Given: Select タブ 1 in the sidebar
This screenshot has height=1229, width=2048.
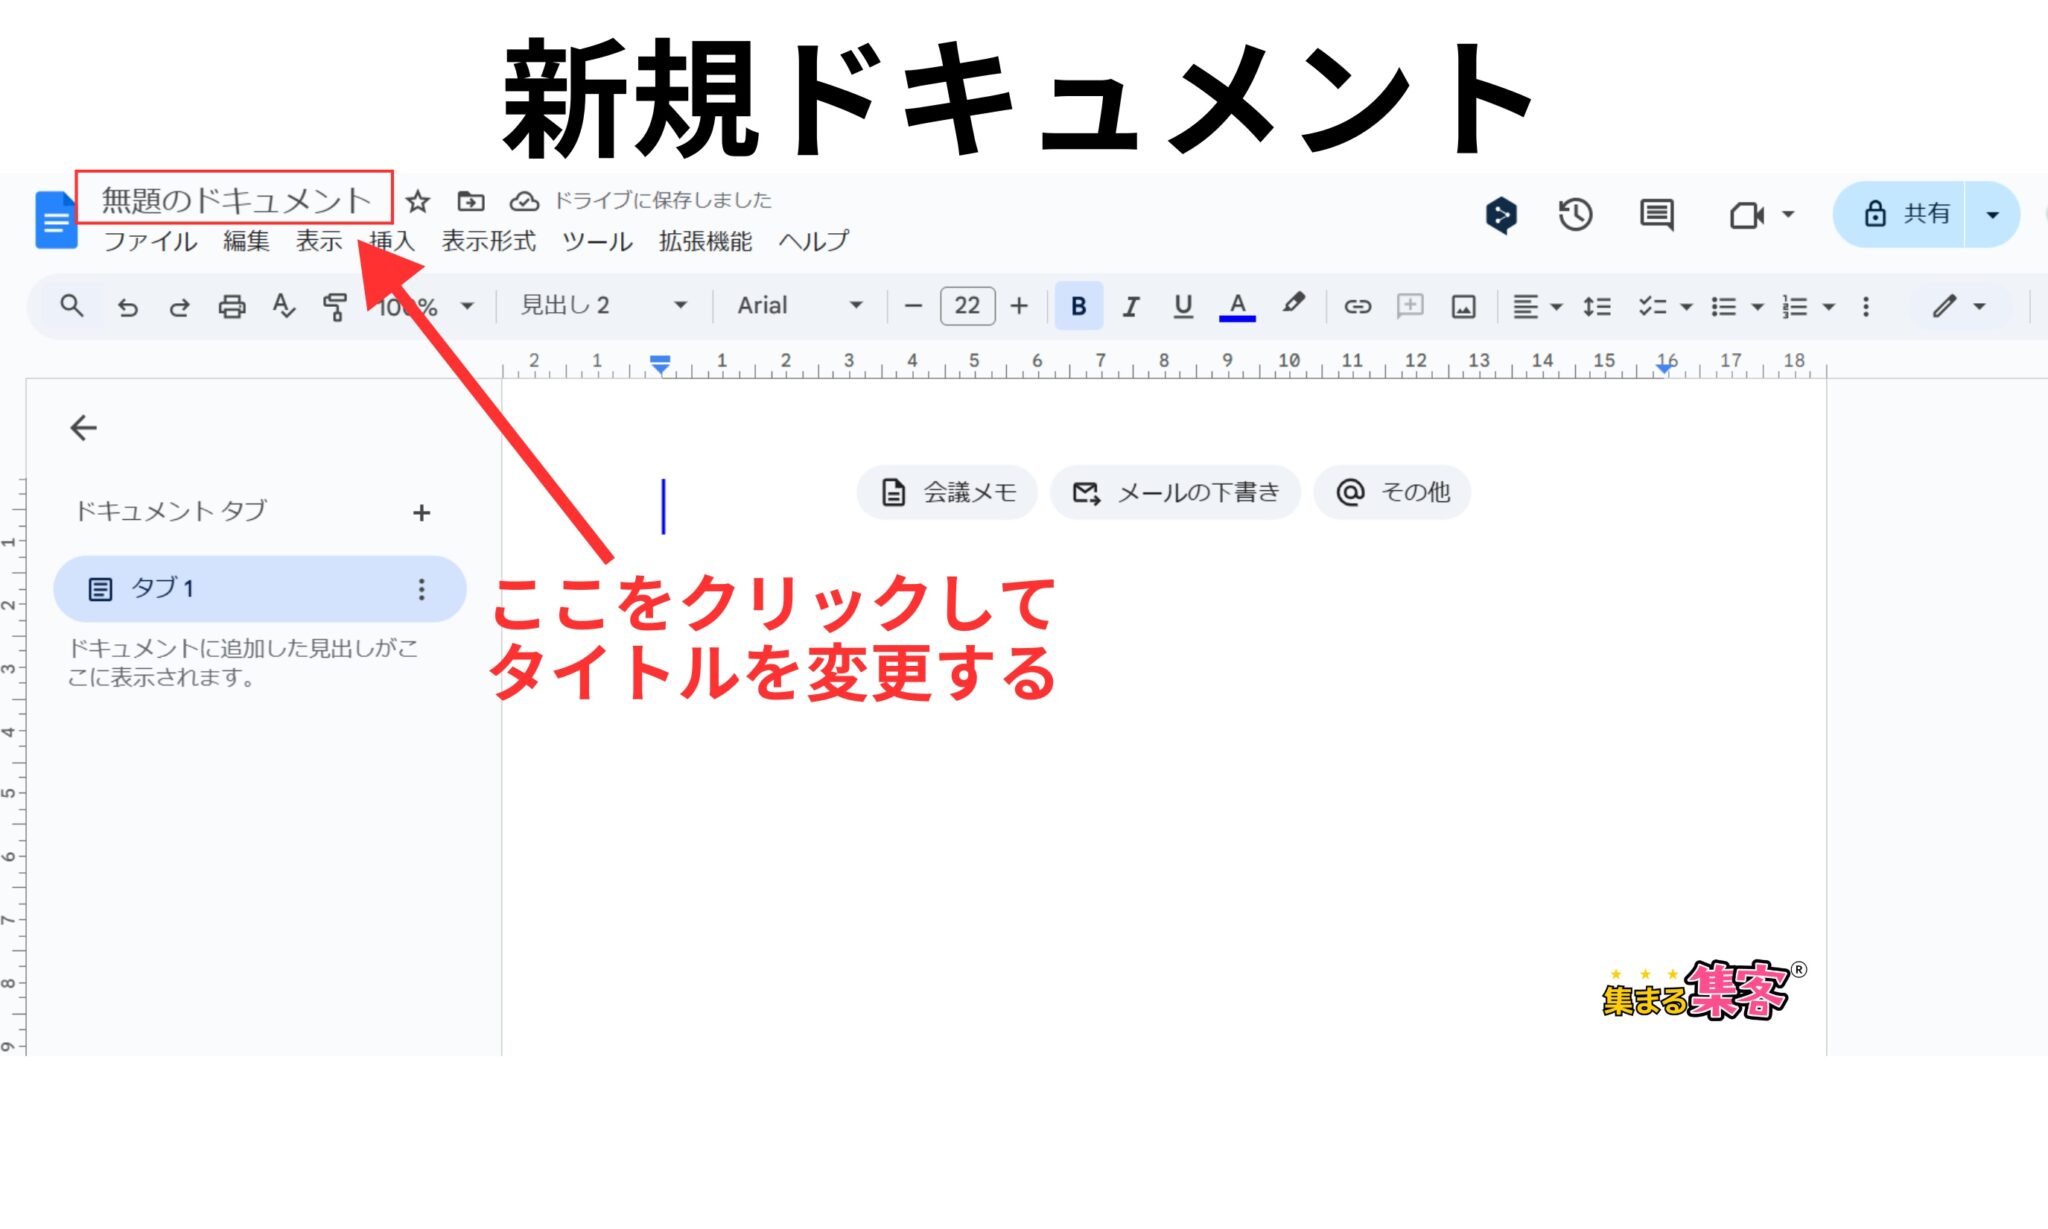Looking at the screenshot, I should pyautogui.click(x=259, y=589).
